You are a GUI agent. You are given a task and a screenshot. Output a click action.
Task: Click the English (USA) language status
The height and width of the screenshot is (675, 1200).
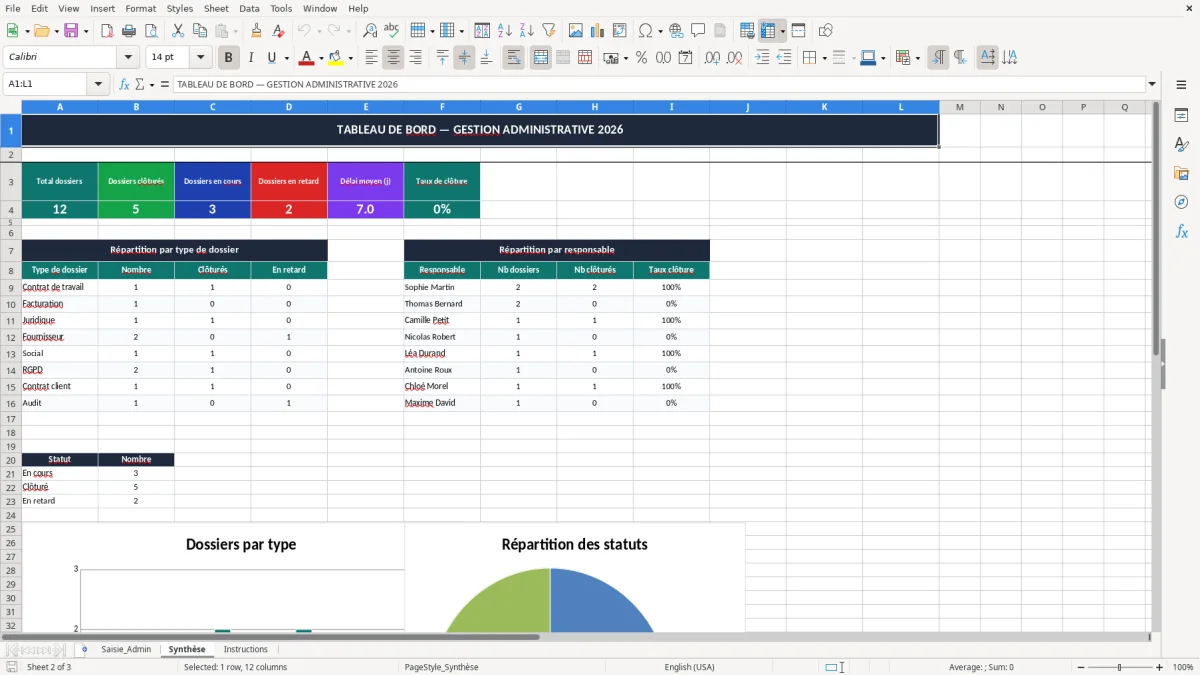click(689, 667)
